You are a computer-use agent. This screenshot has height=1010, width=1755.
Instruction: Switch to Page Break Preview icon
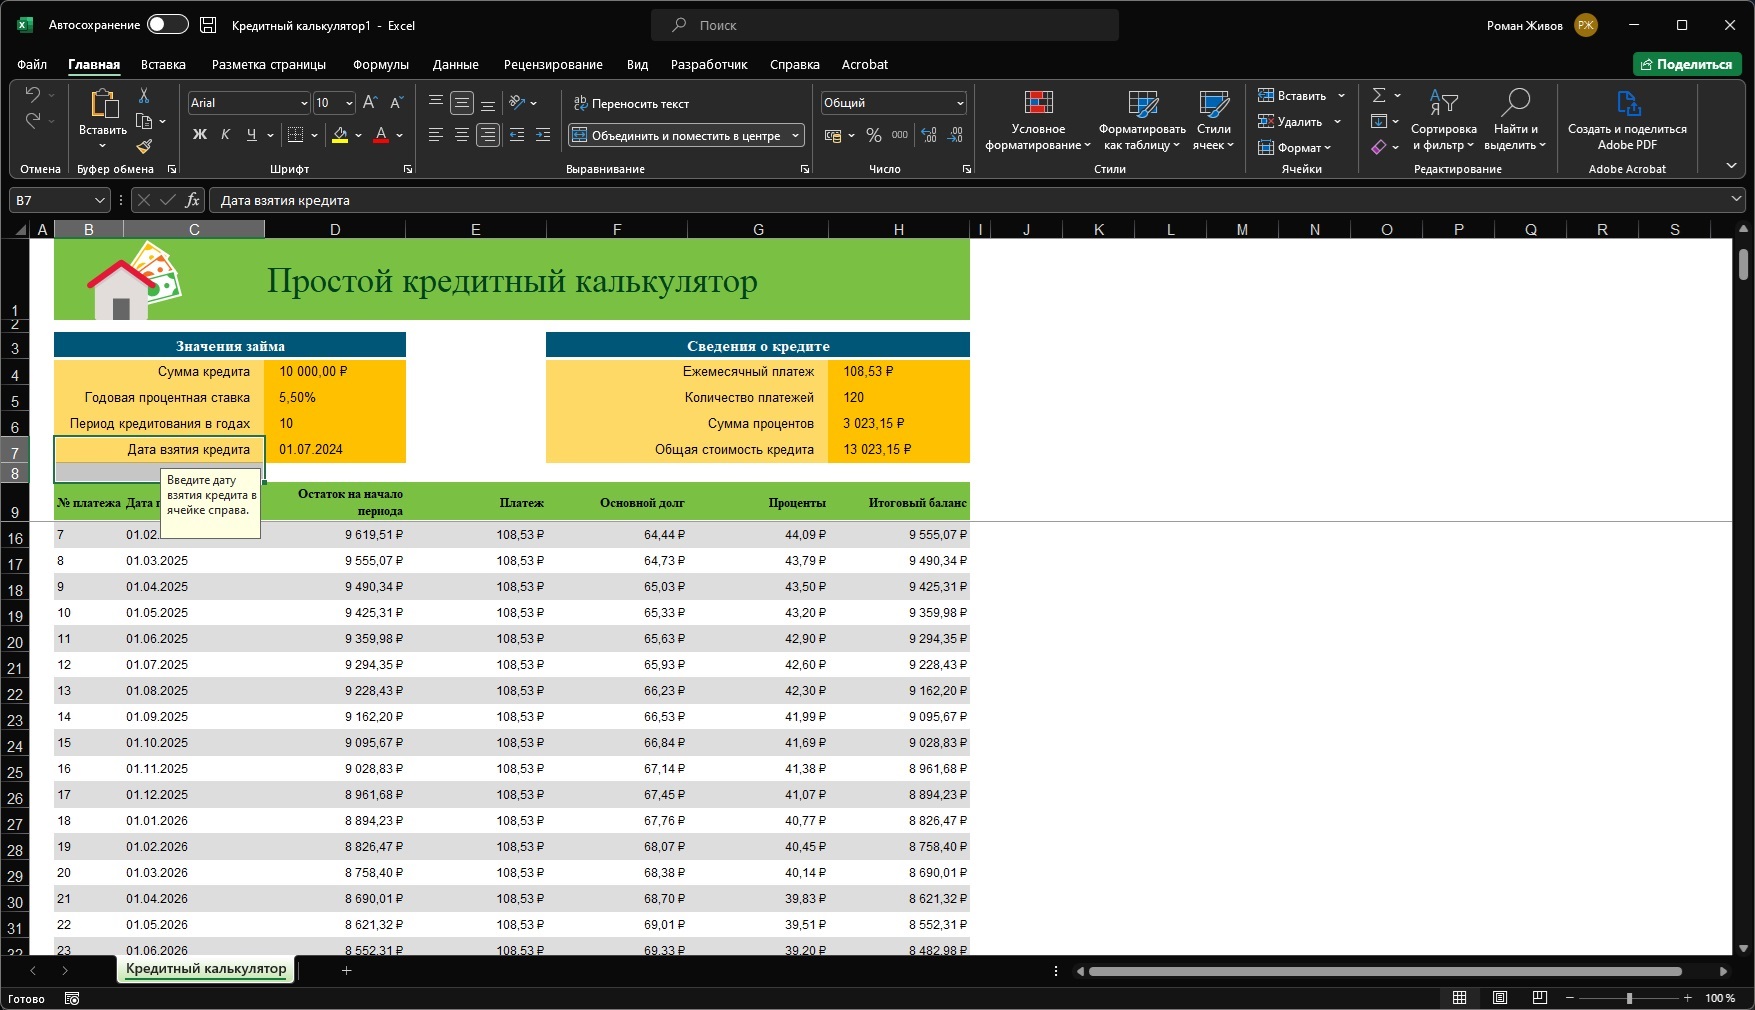[1540, 998]
